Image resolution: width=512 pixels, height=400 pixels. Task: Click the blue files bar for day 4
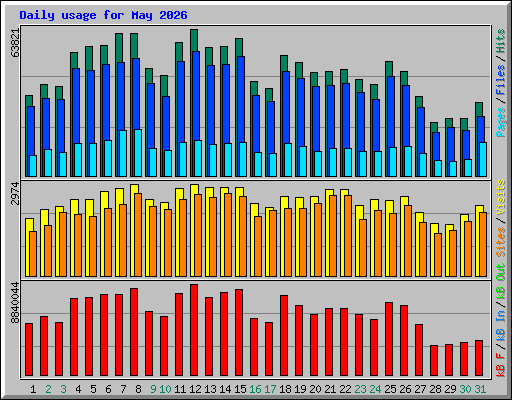[x=76, y=106]
